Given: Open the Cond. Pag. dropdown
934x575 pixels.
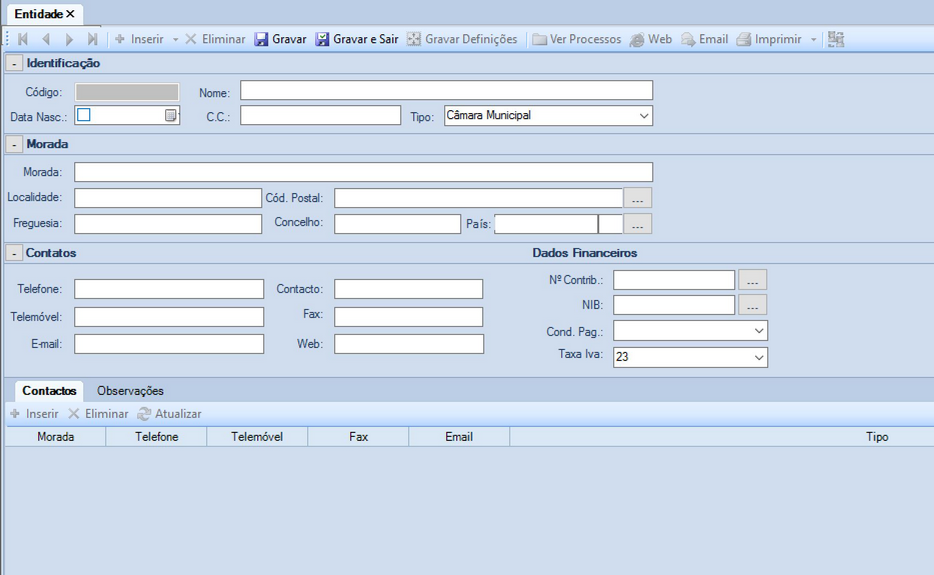Looking at the screenshot, I should pos(690,331).
